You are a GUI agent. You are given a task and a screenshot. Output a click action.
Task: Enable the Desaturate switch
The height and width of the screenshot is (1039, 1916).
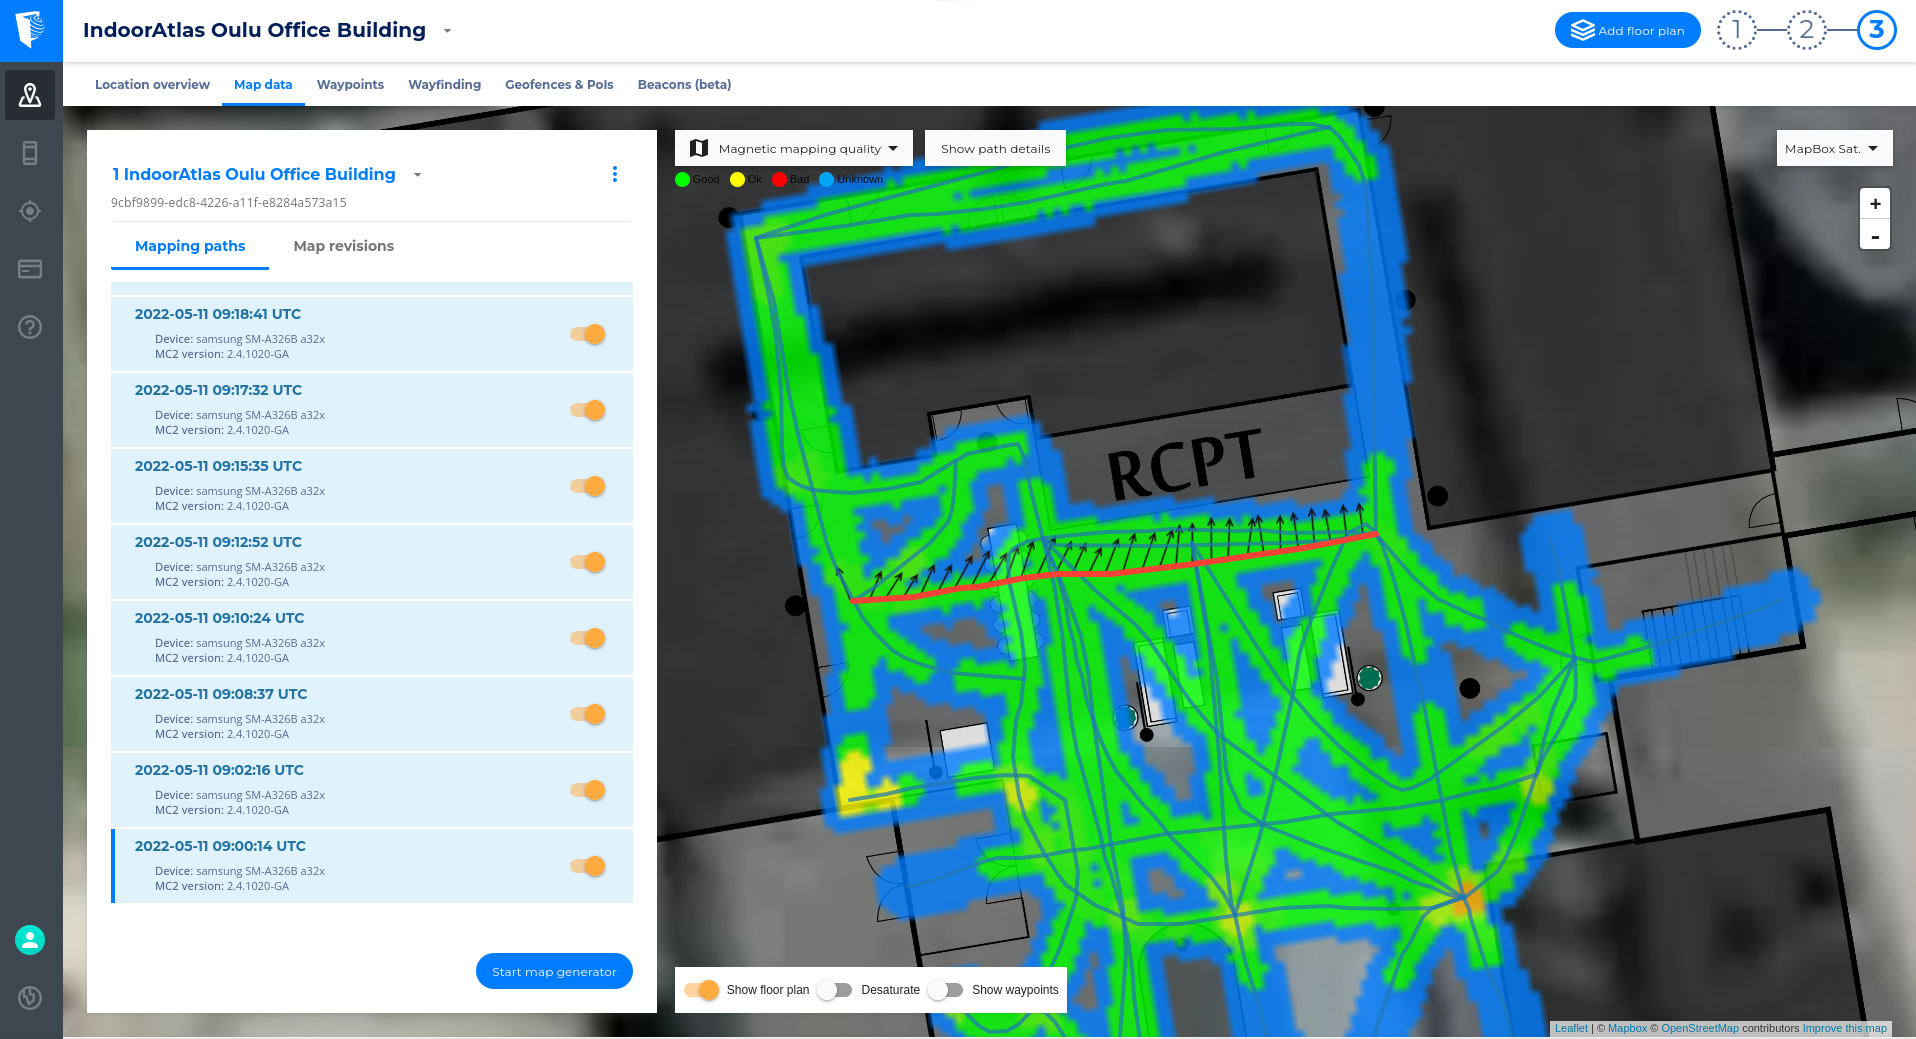pos(835,990)
